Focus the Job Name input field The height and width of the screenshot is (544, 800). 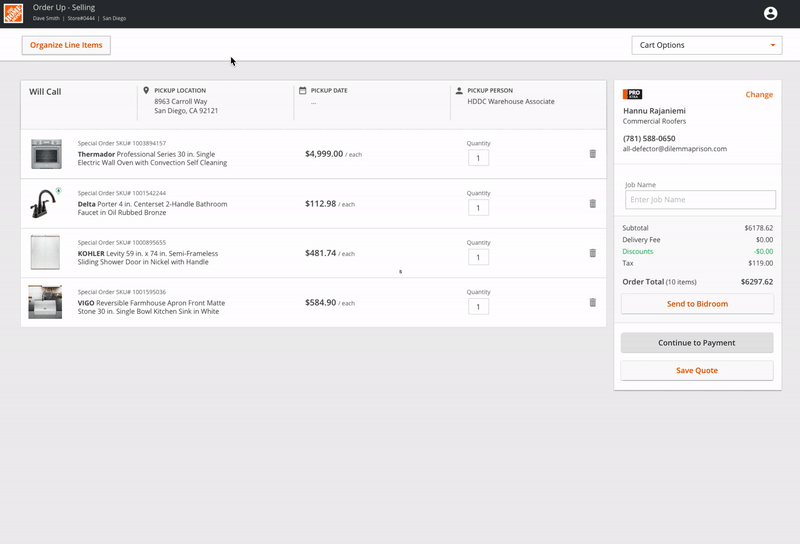pyautogui.click(x=700, y=200)
